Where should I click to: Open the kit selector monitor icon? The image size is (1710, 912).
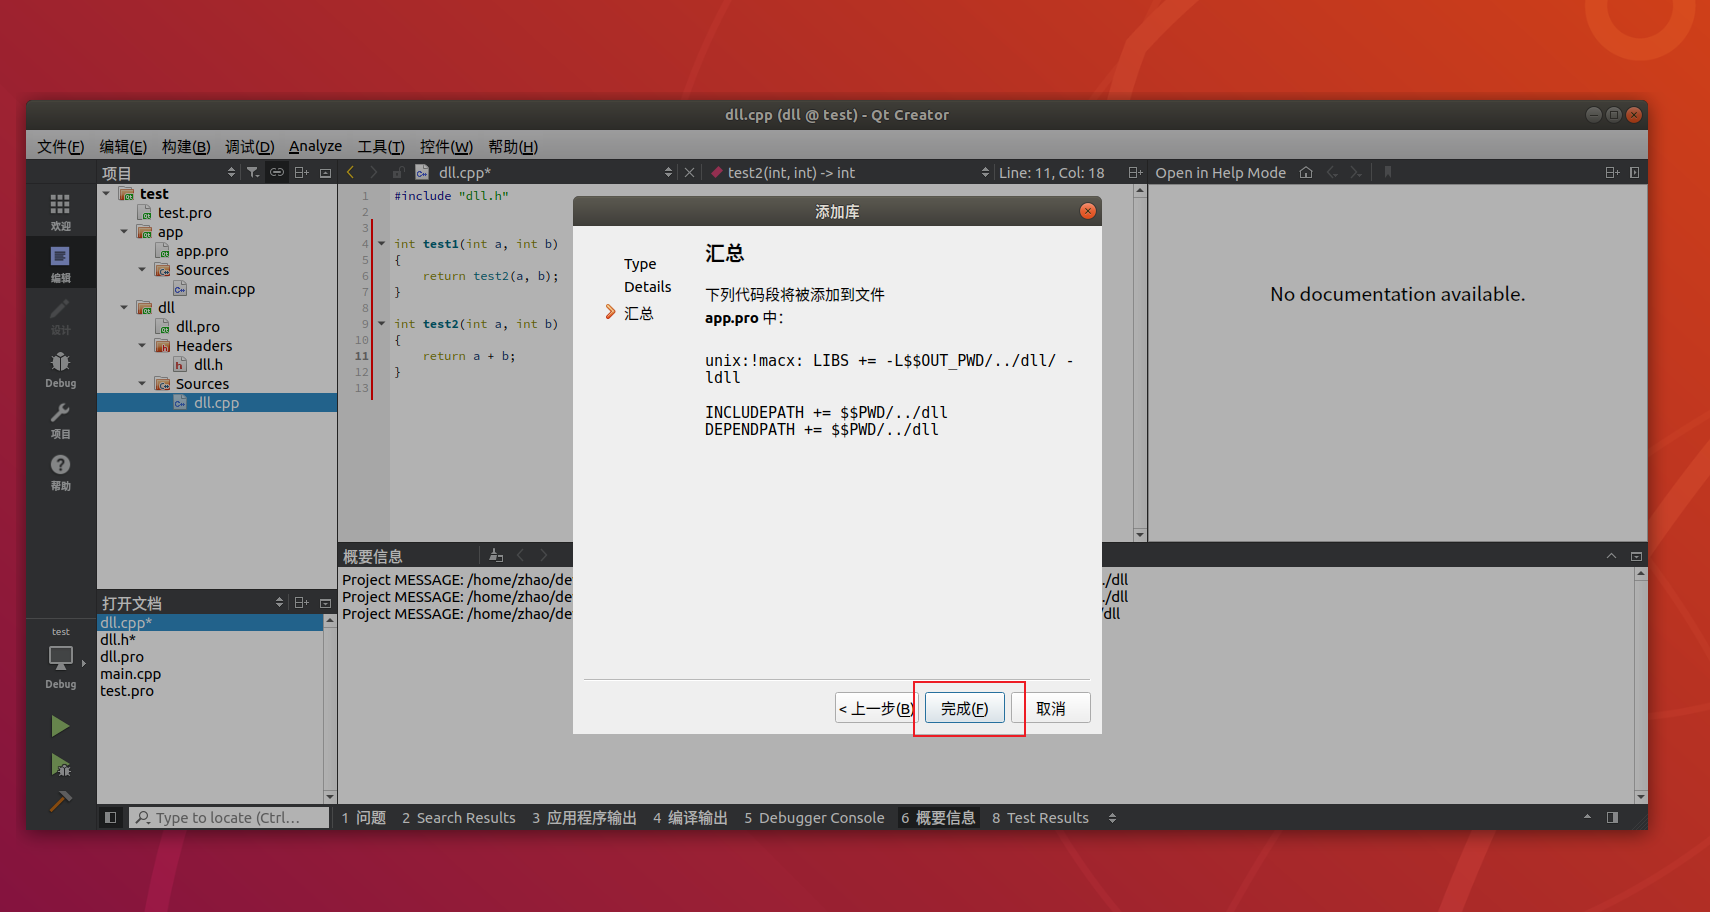(x=60, y=659)
